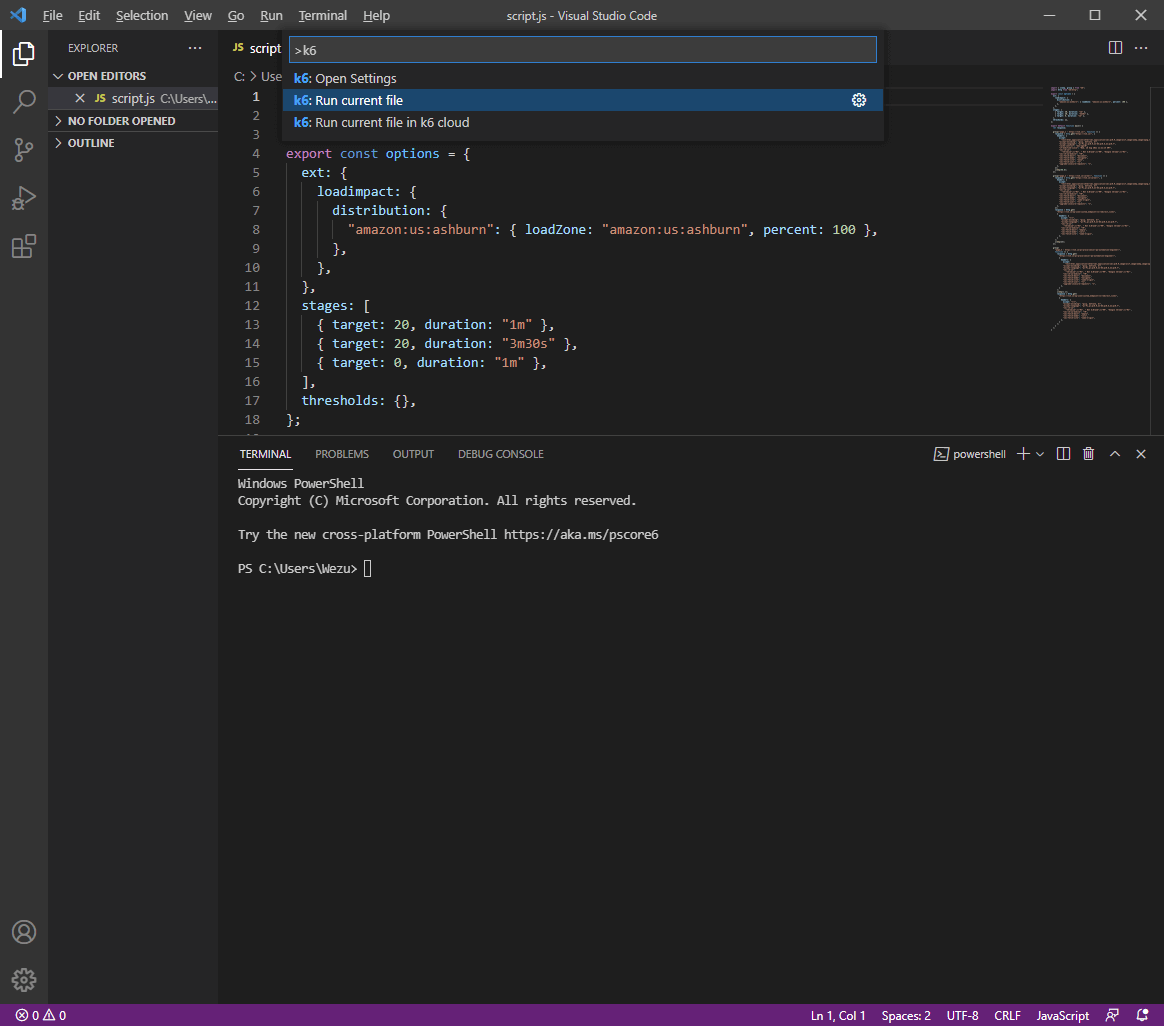
Task: Click the powershell terminal label
Action: pos(970,454)
